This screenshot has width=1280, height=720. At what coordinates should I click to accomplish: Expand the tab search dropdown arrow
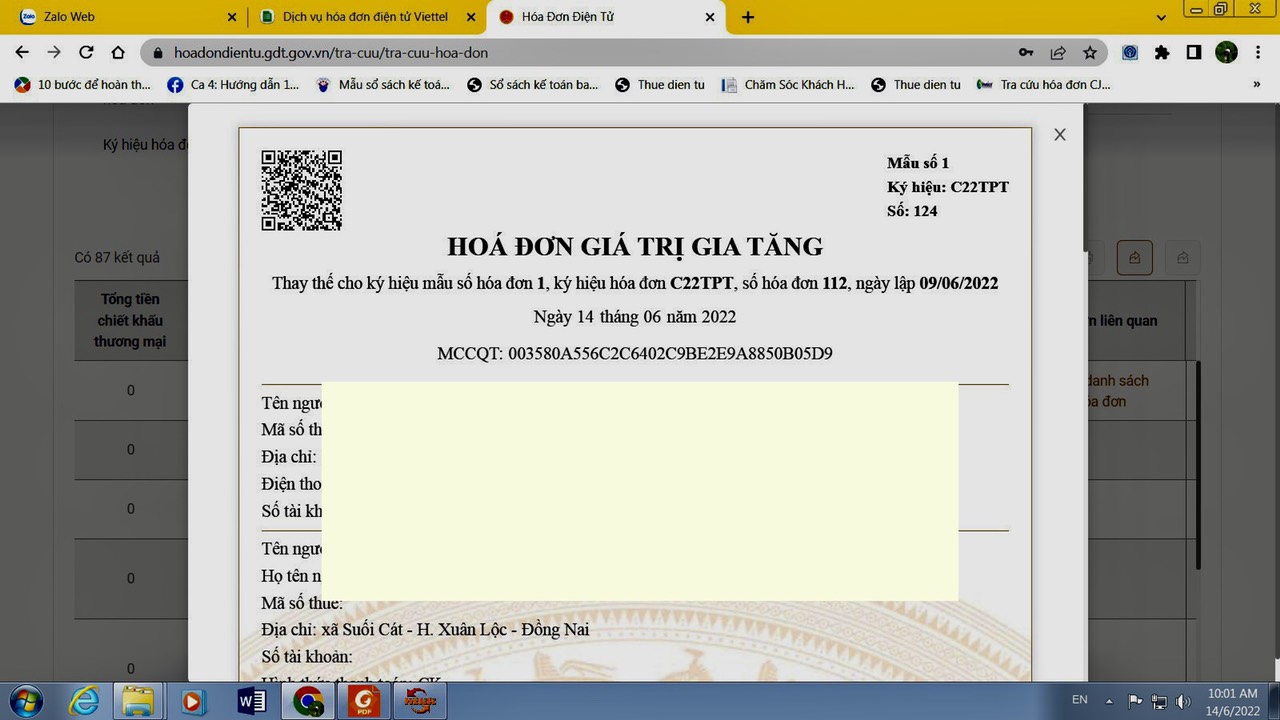tap(1161, 17)
